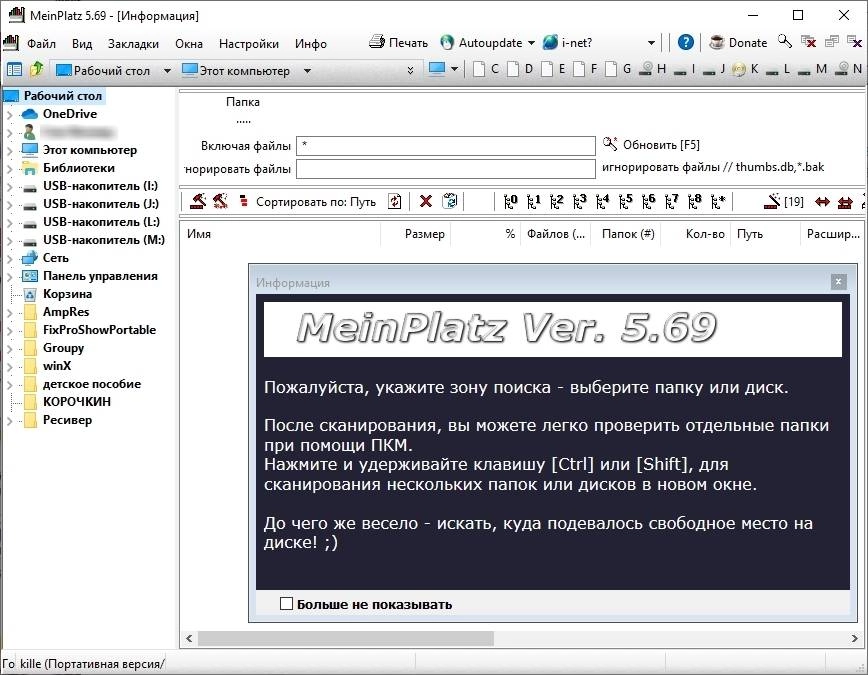
Task: Expand tree to level 8
Action: [x=694, y=202]
